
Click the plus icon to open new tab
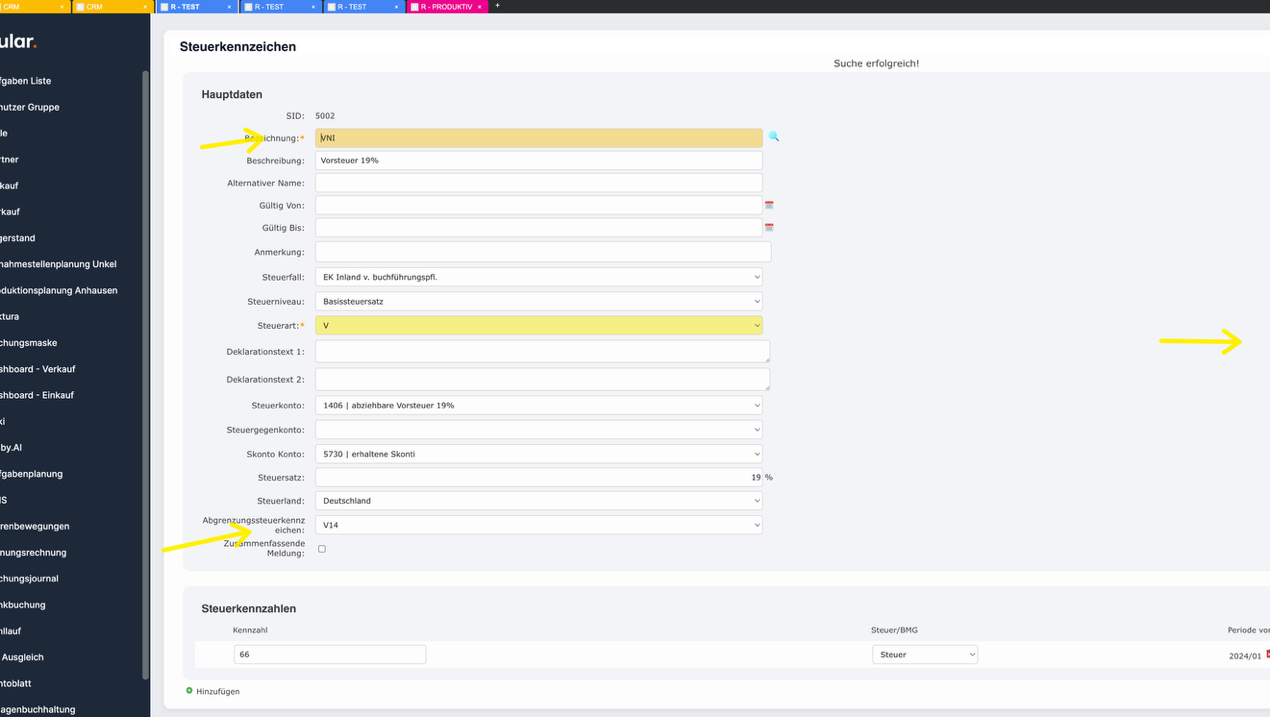pos(497,6)
